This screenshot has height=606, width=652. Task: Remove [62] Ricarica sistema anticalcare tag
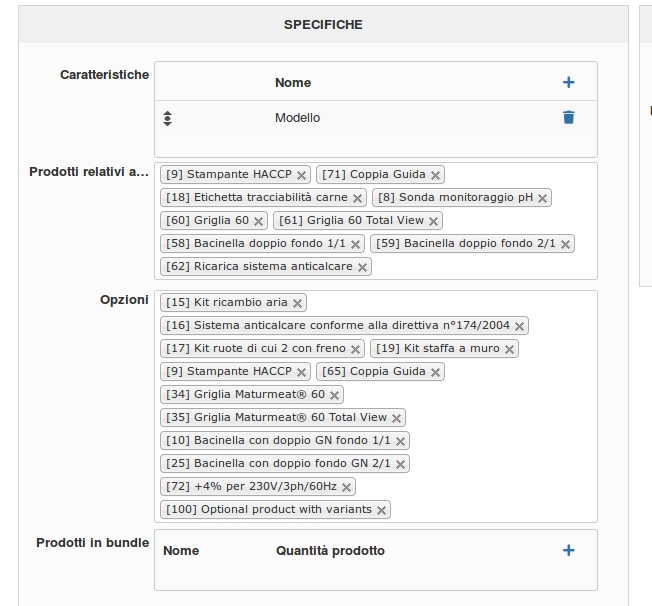362,267
